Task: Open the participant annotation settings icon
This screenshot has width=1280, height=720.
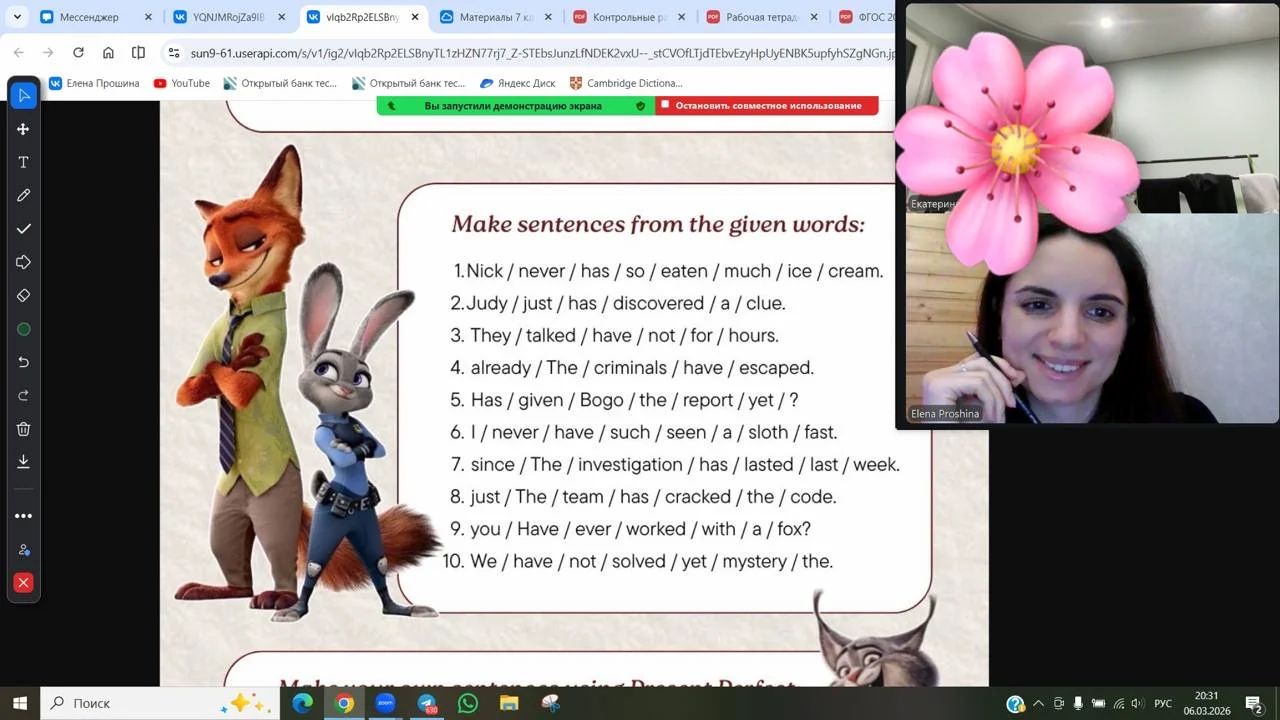Action: coord(24,550)
